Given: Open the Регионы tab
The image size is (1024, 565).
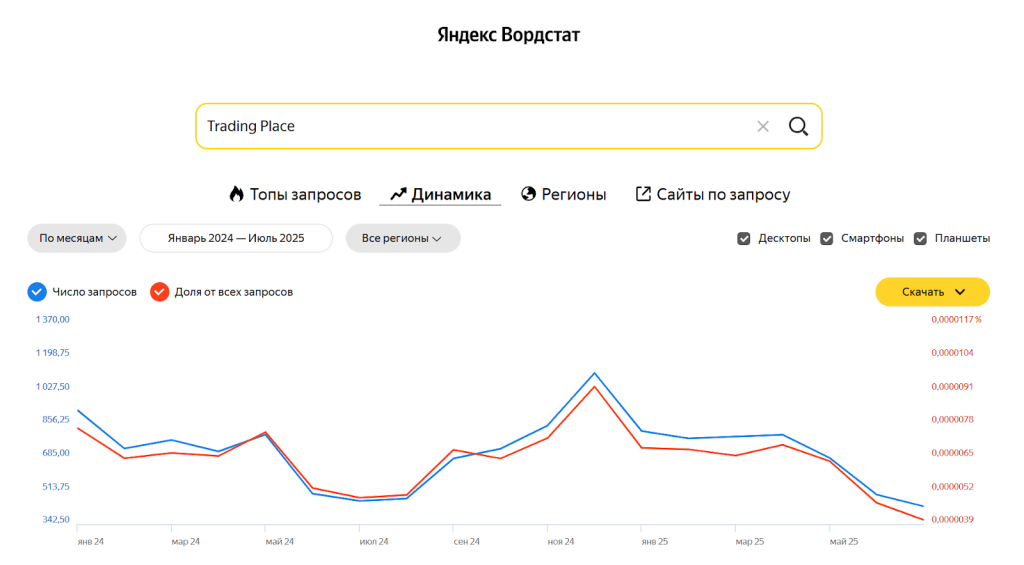Looking at the screenshot, I should (x=574, y=194).
